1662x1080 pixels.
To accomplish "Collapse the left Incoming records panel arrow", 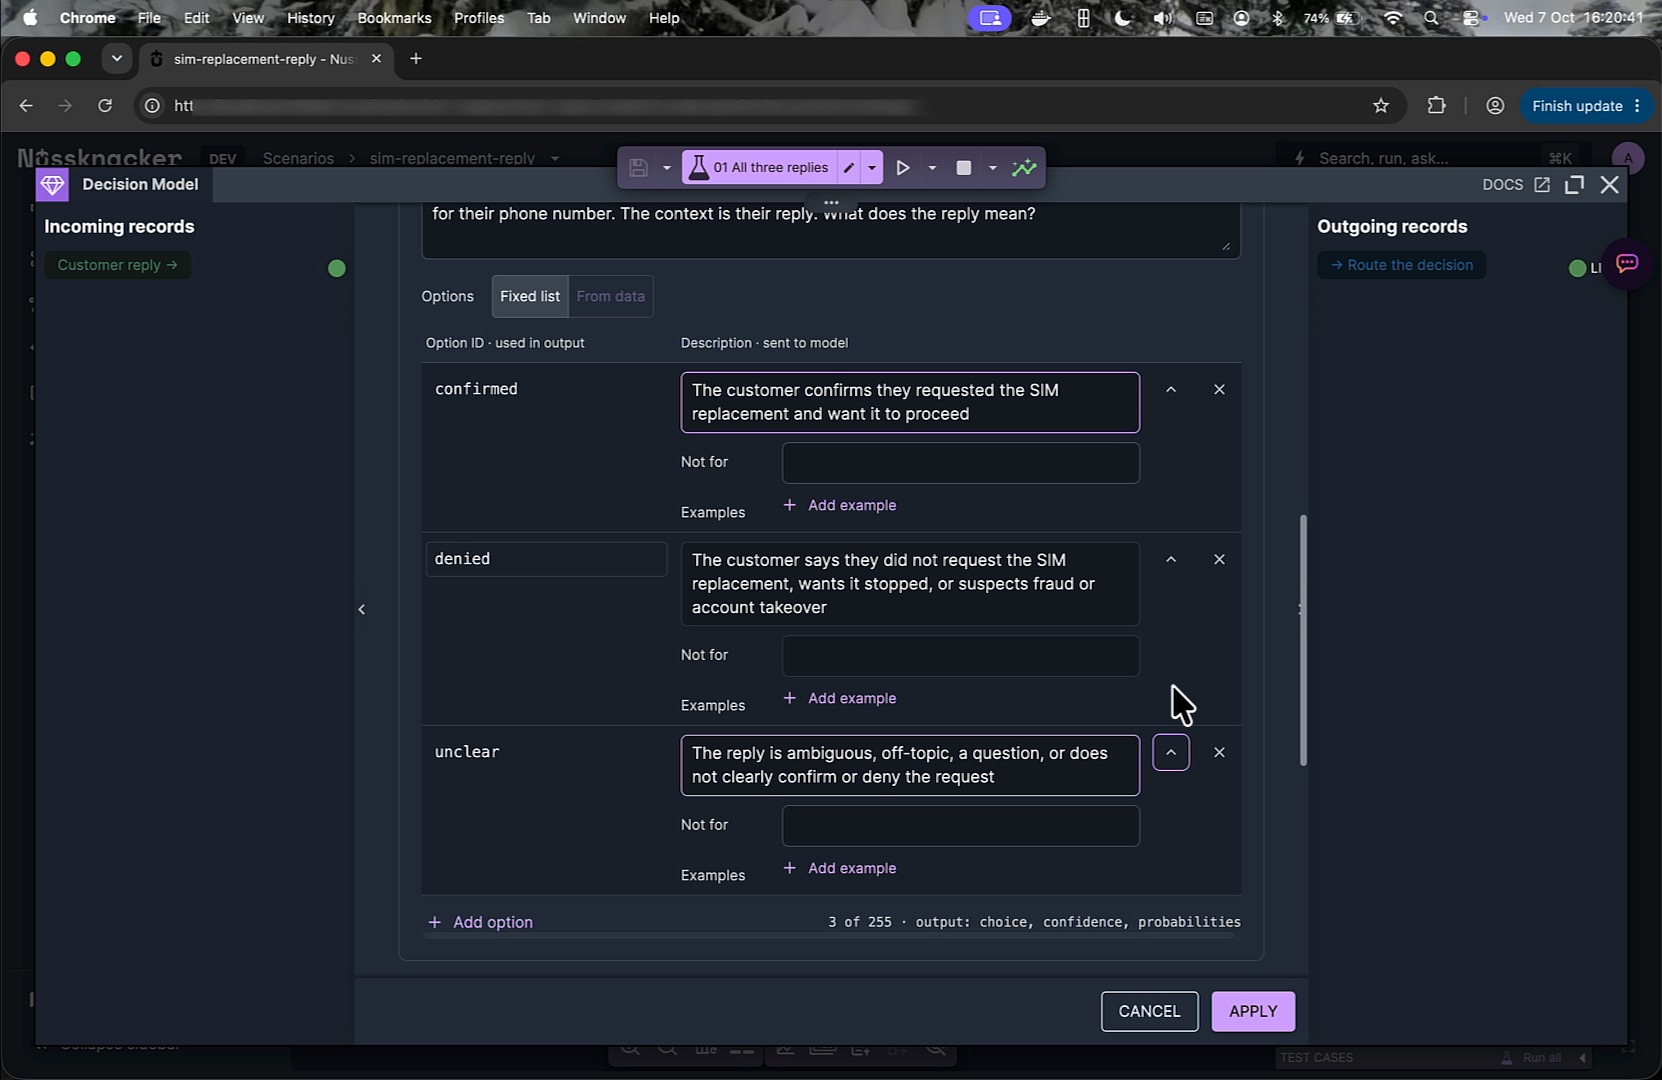I will click(362, 610).
